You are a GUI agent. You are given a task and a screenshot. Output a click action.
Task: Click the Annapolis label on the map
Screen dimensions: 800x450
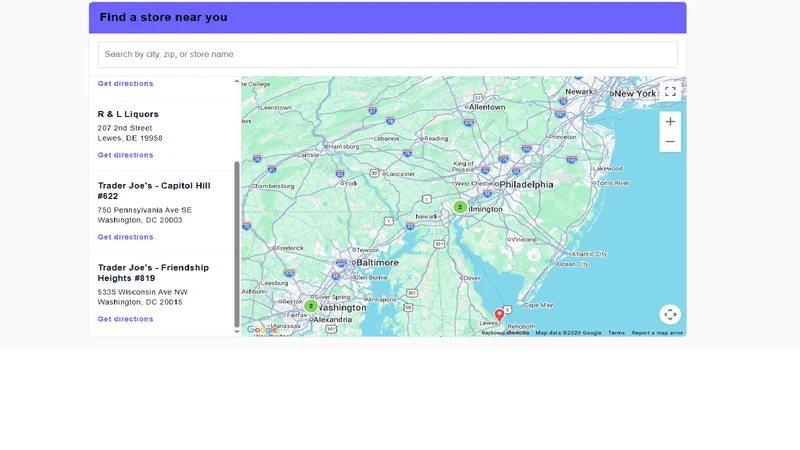point(382,300)
